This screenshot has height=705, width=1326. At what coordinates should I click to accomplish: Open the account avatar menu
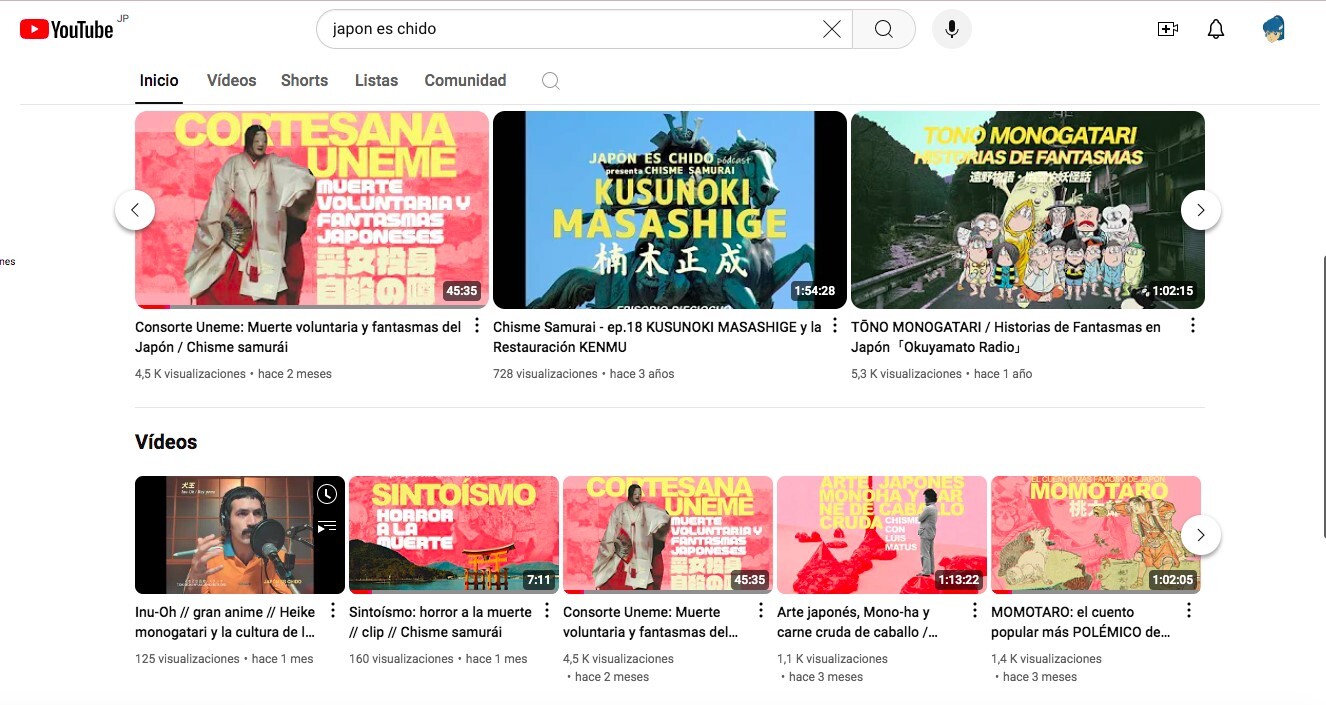(1273, 29)
